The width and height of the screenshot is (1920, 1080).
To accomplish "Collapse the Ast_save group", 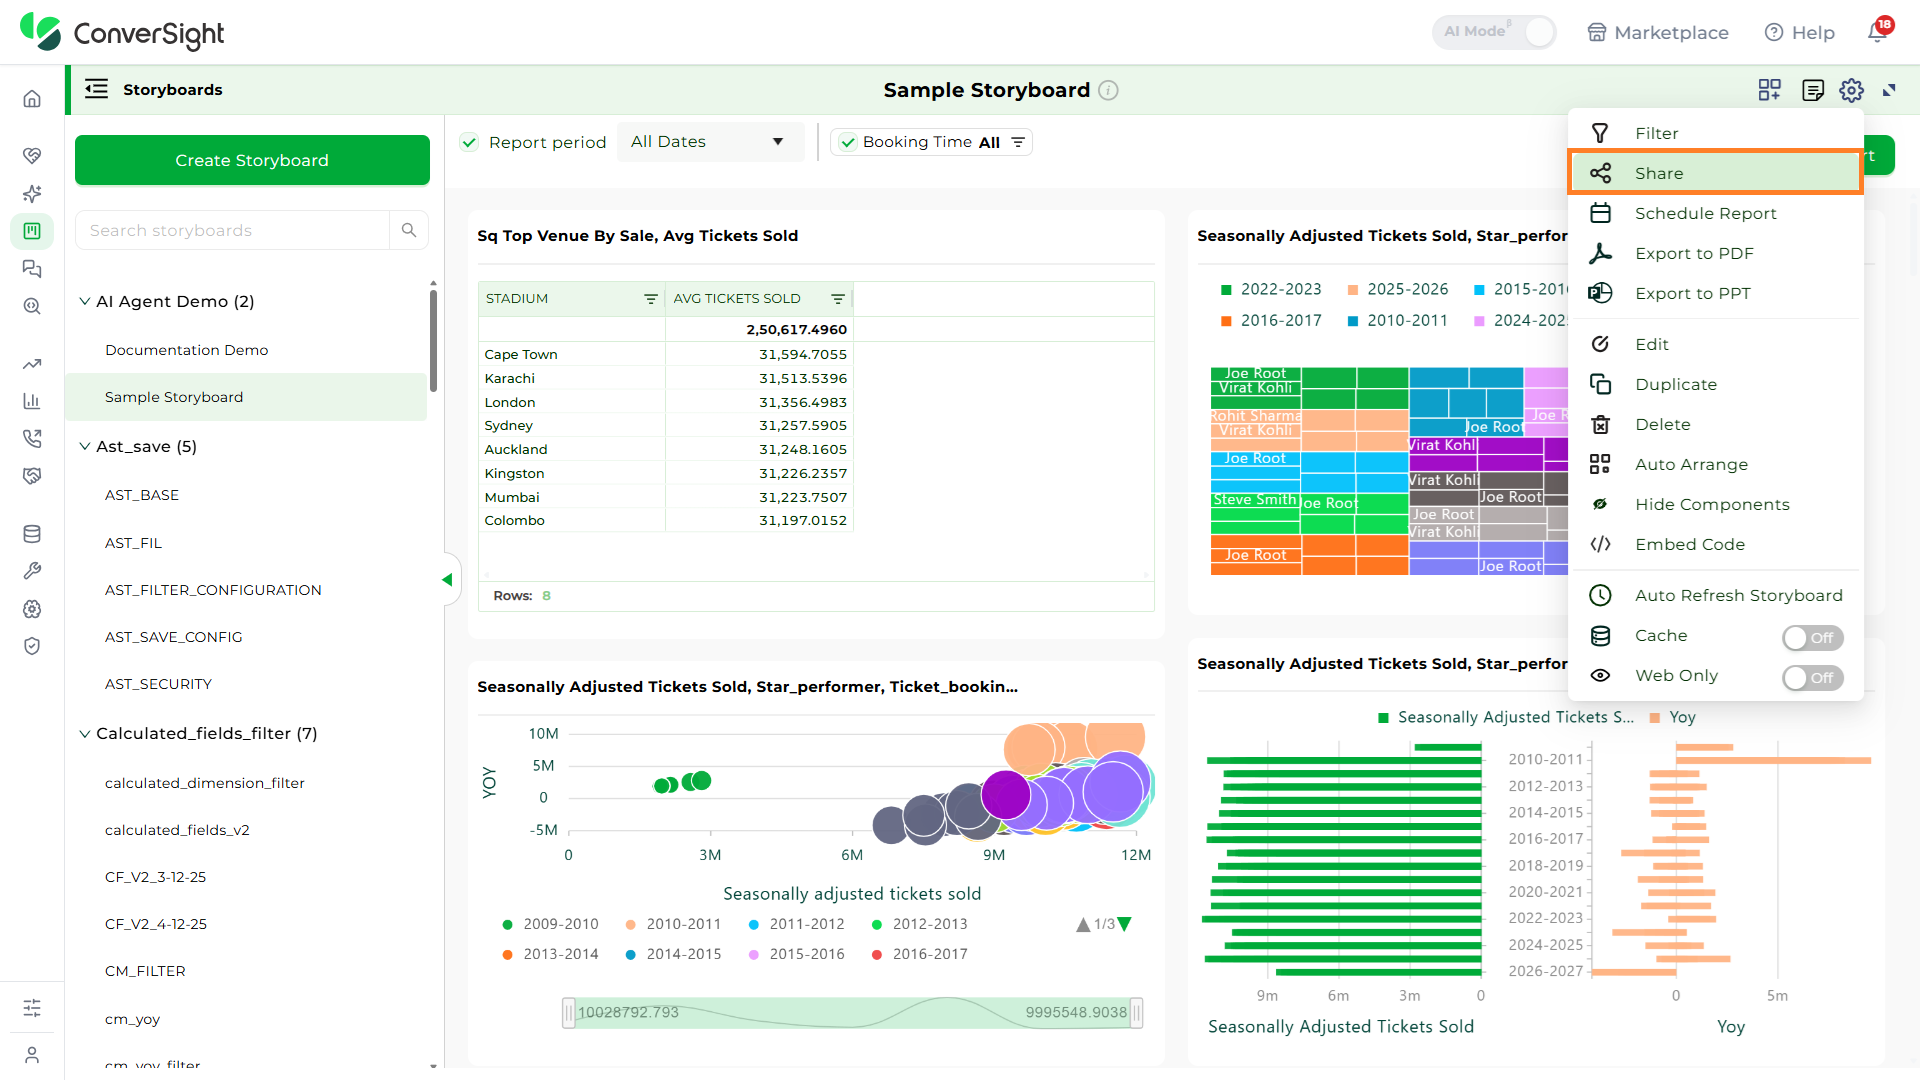I will pyautogui.click(x=85, y=446).
